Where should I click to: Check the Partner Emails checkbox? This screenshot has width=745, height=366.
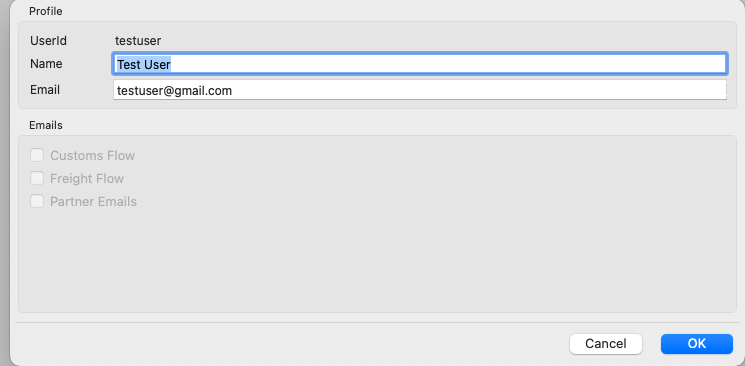(37, 201)
